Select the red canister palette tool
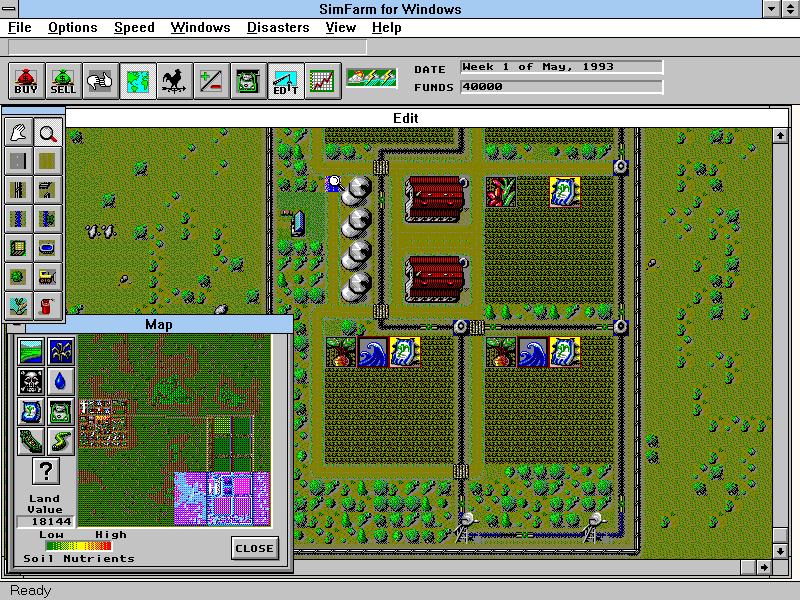 click(x=48, y=306)
